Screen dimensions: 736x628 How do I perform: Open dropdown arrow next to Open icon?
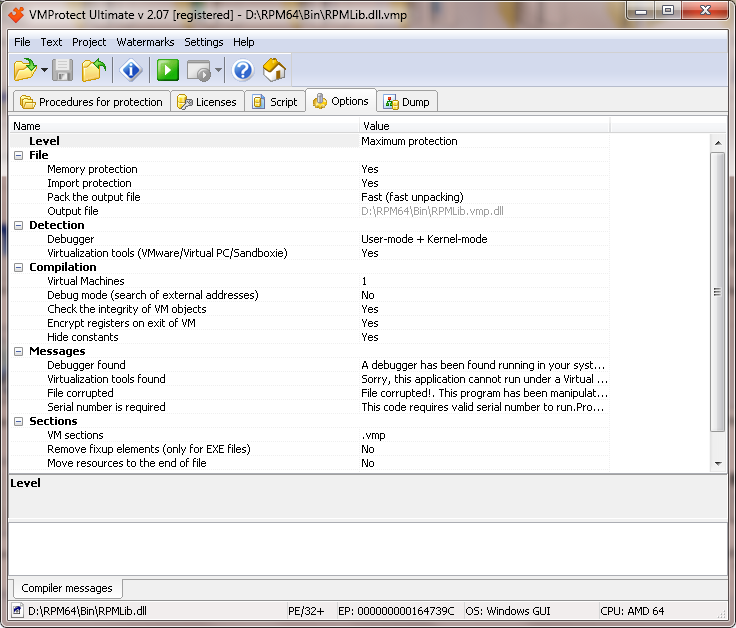45,71
